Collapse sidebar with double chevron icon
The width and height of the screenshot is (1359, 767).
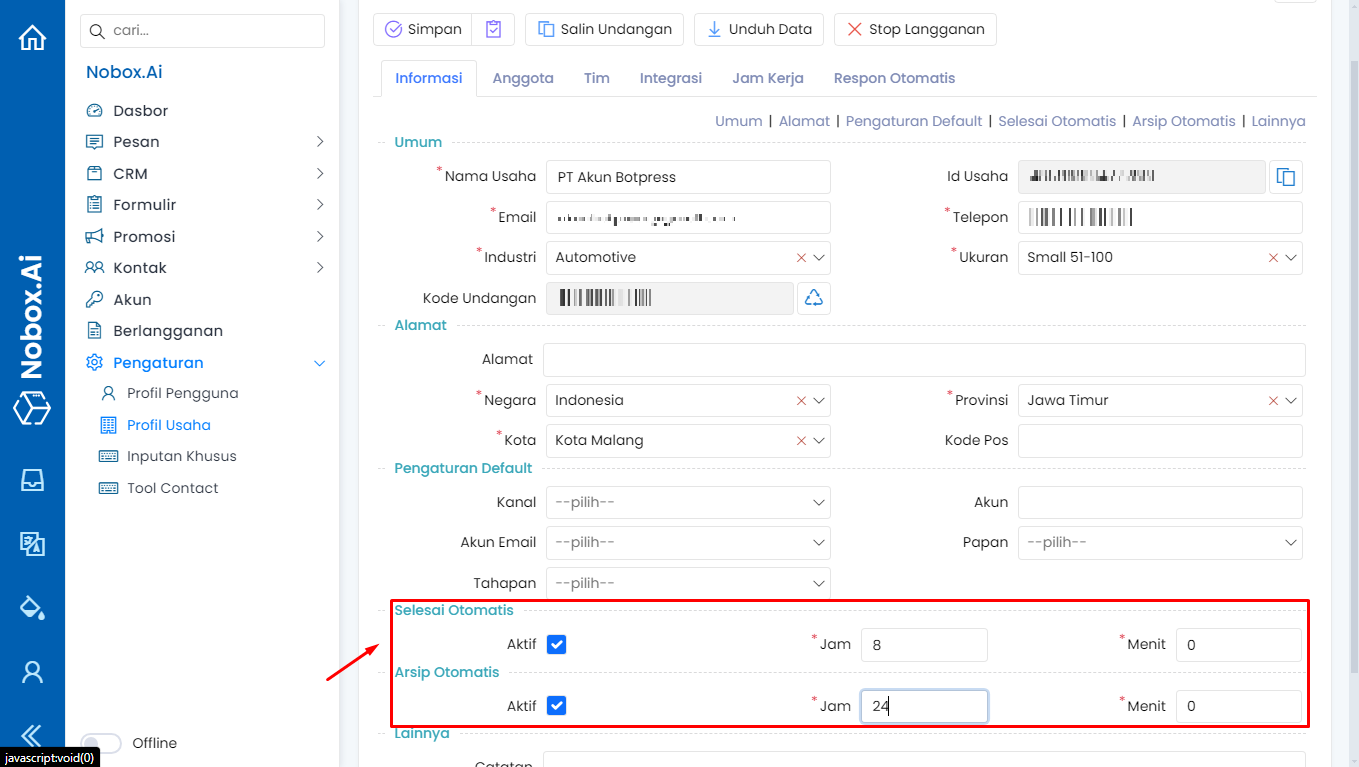(x=32, y=736)
